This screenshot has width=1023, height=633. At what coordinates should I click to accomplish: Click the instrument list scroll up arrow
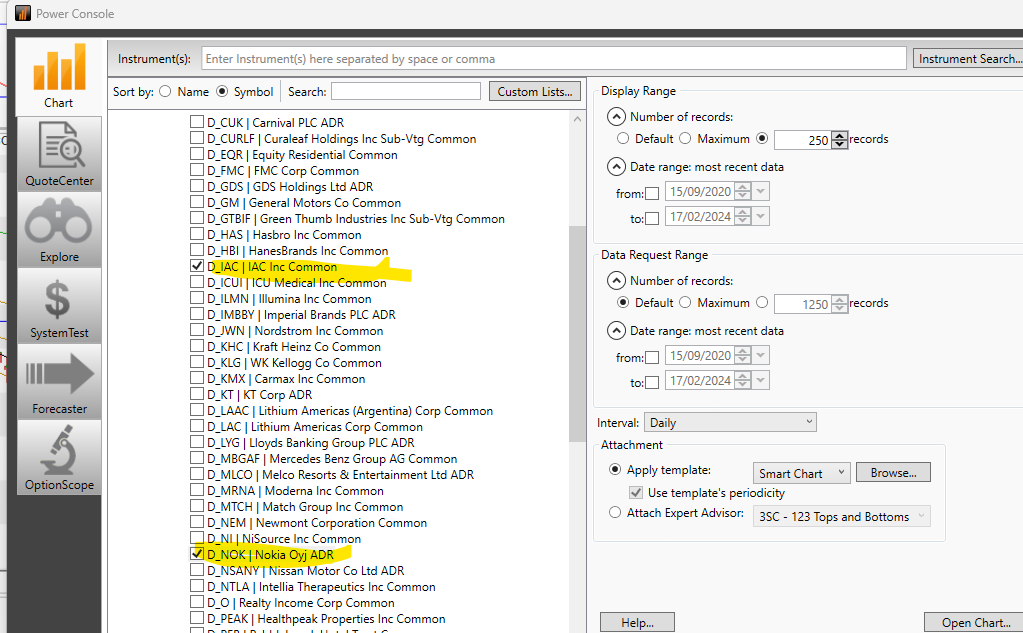577,119
